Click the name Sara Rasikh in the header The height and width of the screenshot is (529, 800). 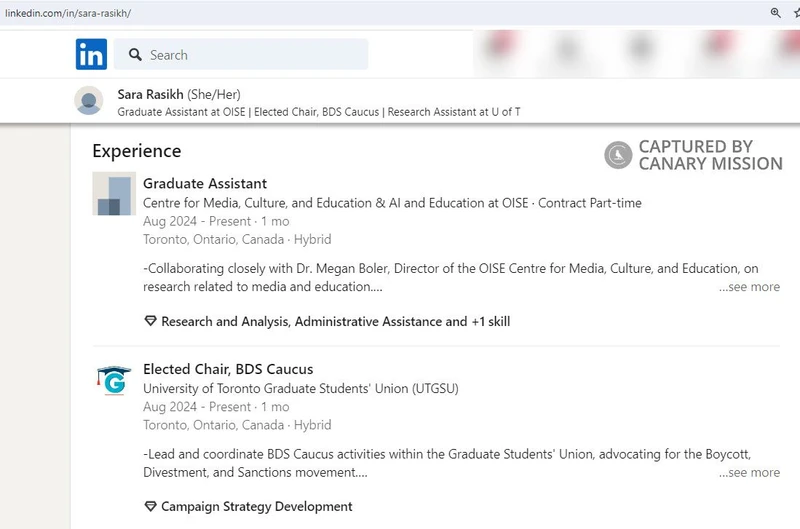pyautogui.click(x=150, y=94)
